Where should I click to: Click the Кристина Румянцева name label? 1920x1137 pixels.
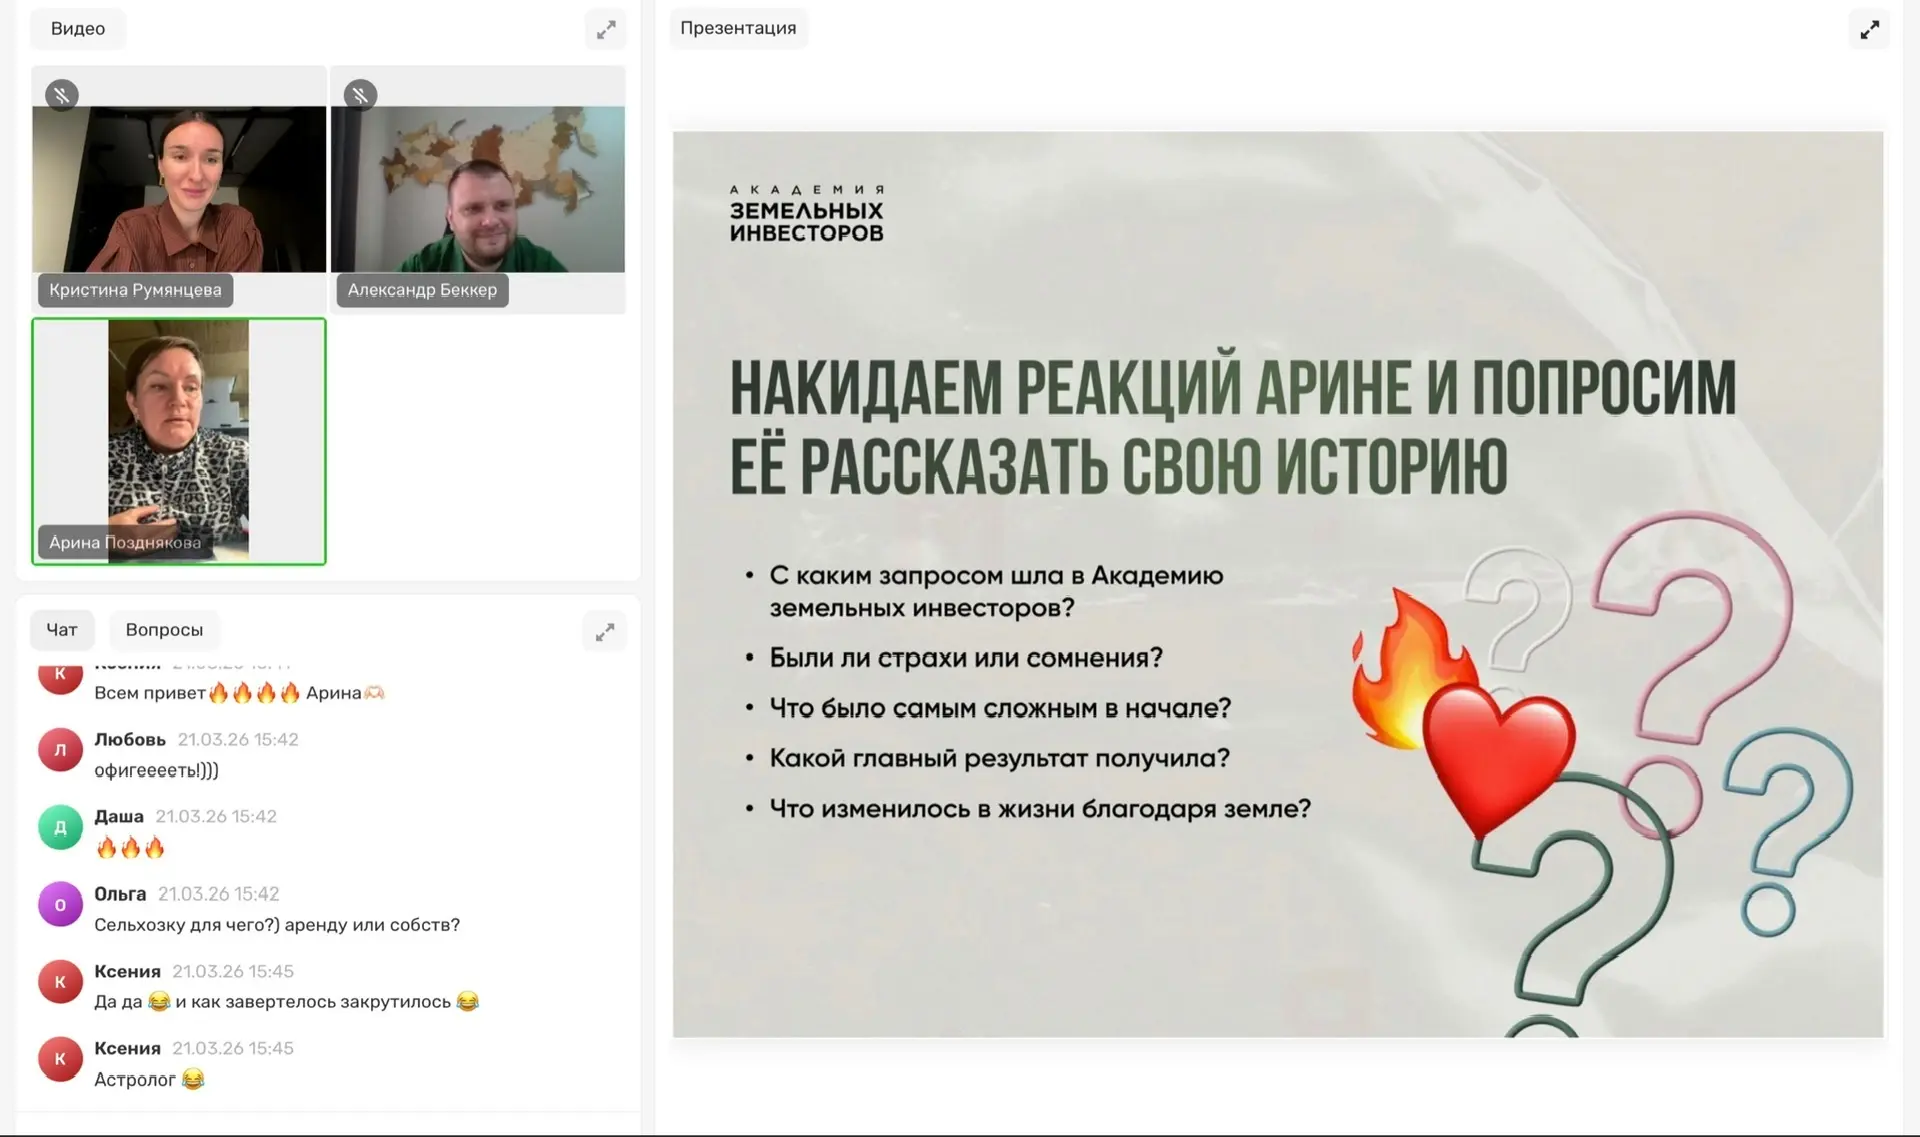pyautogui.click(x=135, y=290)
